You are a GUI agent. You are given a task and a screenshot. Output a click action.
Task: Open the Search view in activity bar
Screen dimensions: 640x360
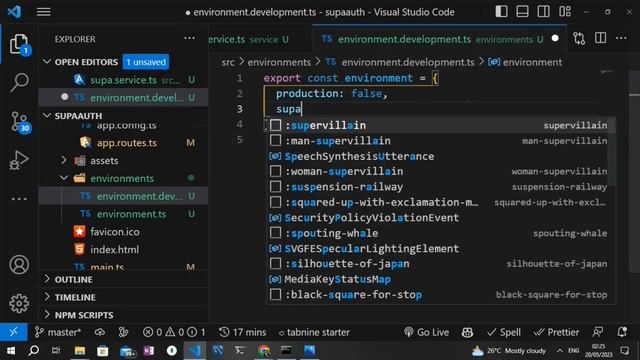(x=19, y=82)
